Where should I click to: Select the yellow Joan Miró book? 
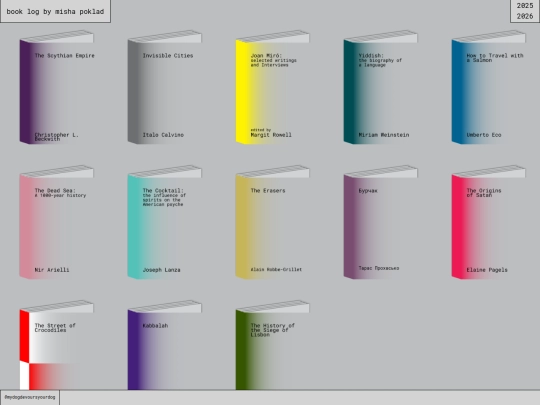click(x=273, y=87)
